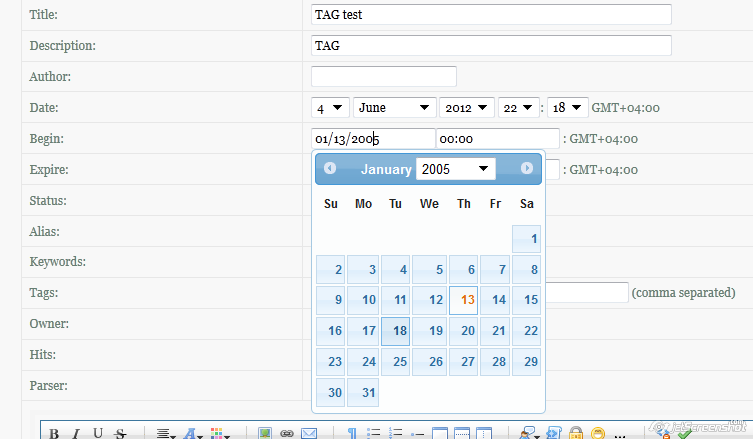The image size is (753, 439).
Task: Select January 10 in the calendar
Action: coord(363,300)
